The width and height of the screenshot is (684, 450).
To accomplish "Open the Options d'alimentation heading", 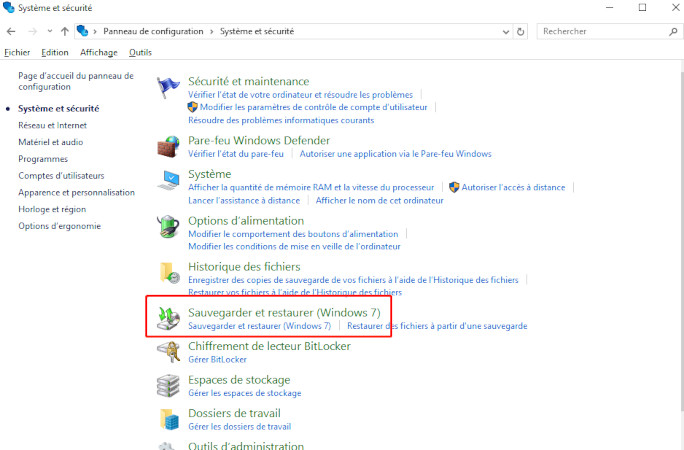I will tap(246, 221).
